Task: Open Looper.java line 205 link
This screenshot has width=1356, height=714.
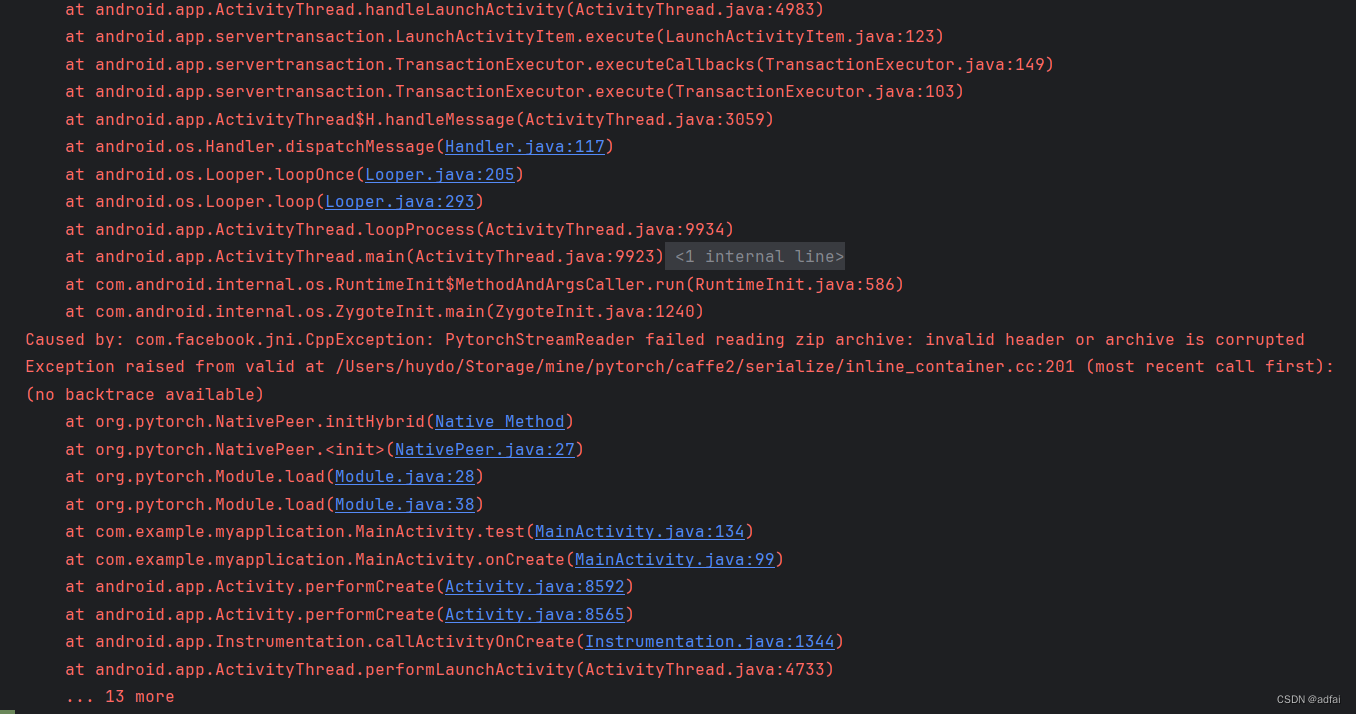Action: (x=440, y=173)
